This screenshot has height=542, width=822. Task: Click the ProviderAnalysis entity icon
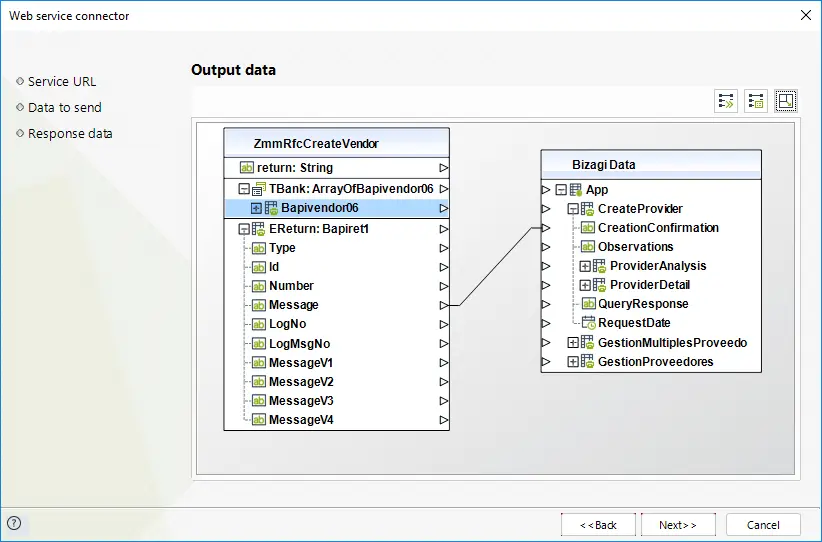coord(600,266)
